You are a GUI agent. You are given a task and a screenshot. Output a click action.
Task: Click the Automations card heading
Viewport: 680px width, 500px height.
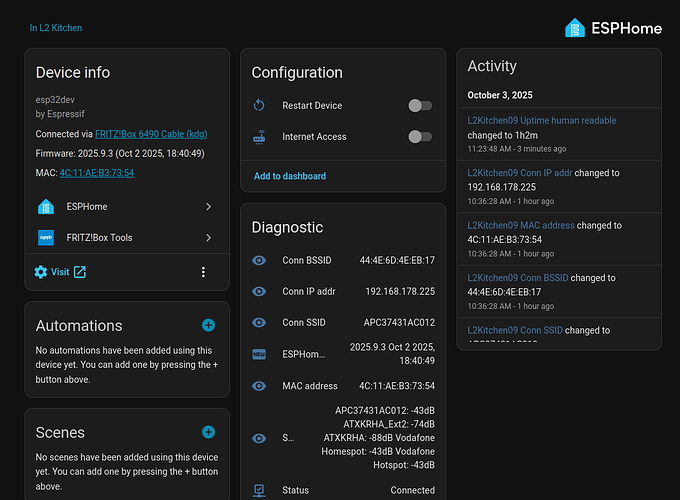pos(79,326)
